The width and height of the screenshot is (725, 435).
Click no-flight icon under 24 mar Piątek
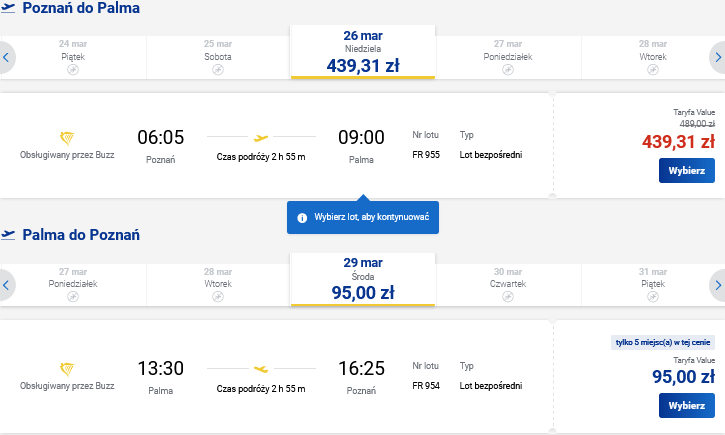click(x=73, y=70)
